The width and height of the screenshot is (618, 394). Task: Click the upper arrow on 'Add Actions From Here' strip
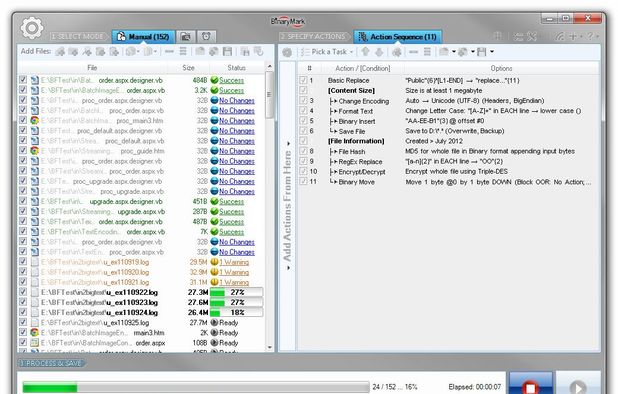289,143
